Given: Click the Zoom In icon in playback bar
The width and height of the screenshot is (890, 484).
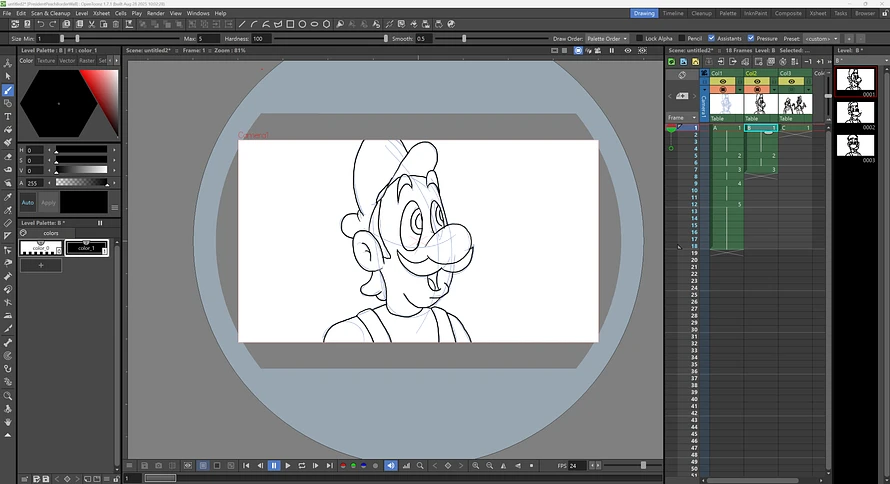Looking at the screenshot, I should (x=476, y=466).
